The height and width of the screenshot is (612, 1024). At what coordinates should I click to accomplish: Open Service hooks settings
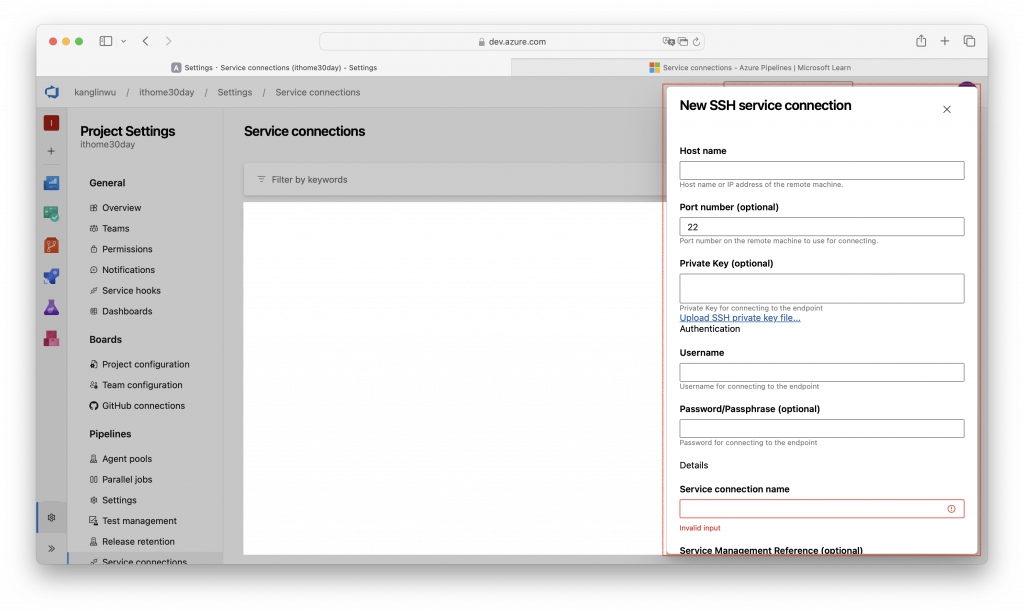[x=131, y=291]
